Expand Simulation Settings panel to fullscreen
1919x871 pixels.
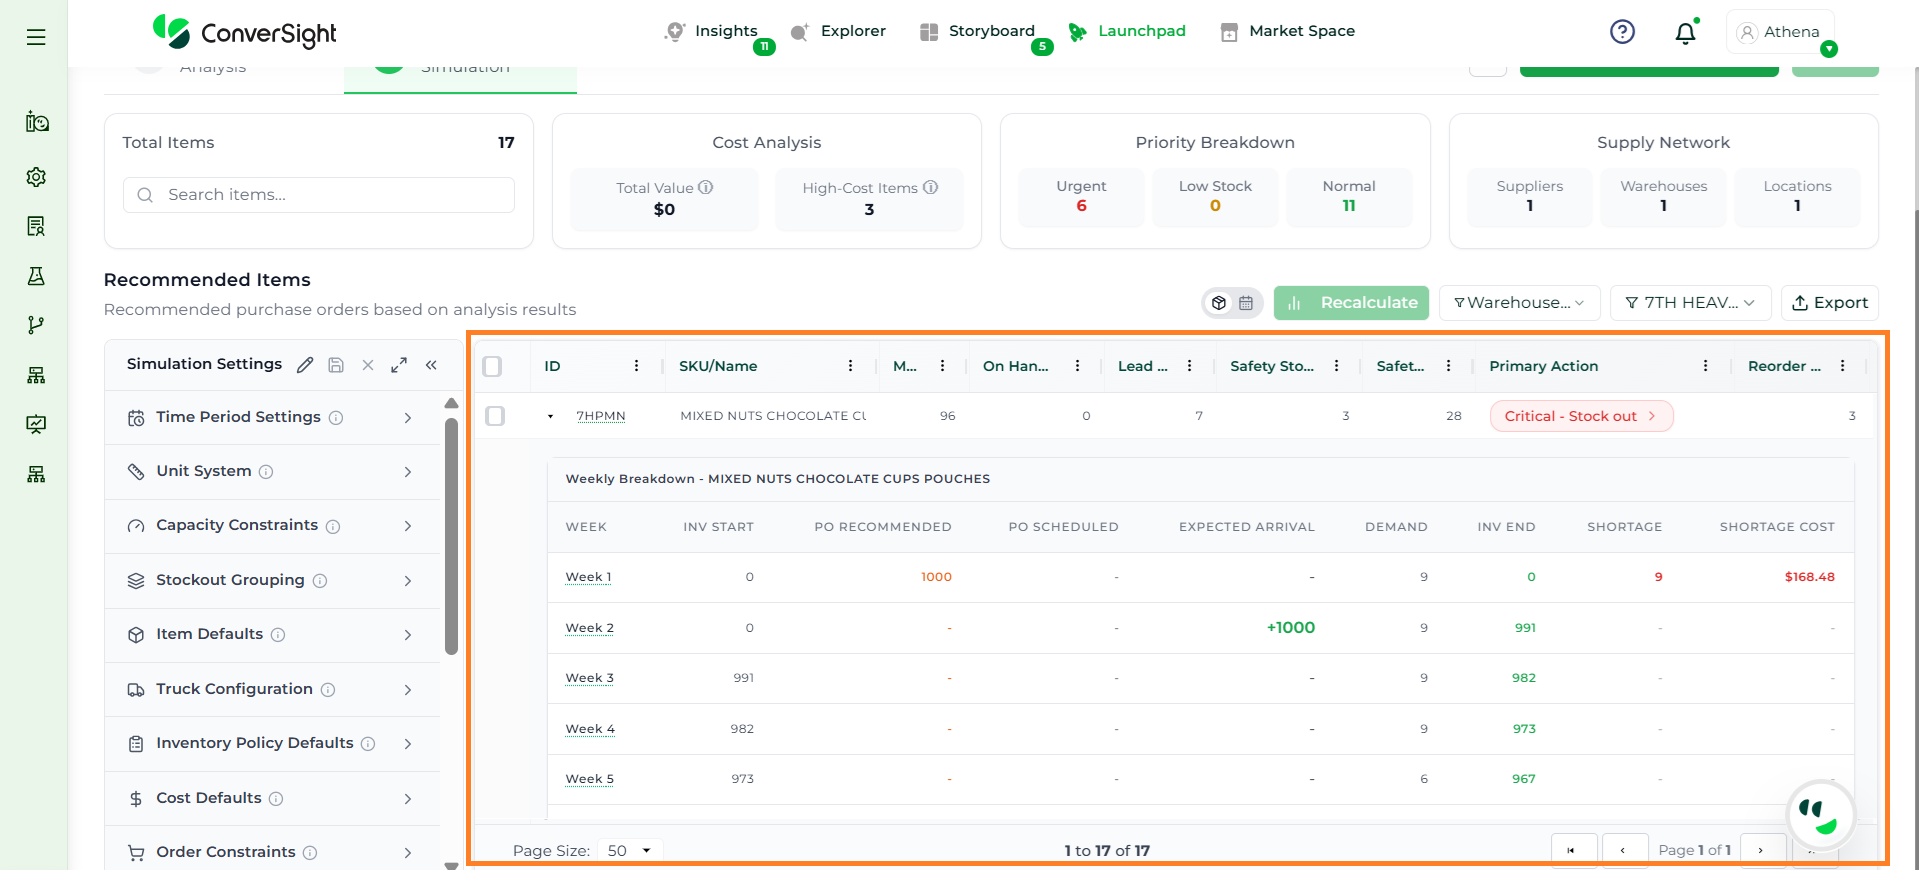click(399, 365)
